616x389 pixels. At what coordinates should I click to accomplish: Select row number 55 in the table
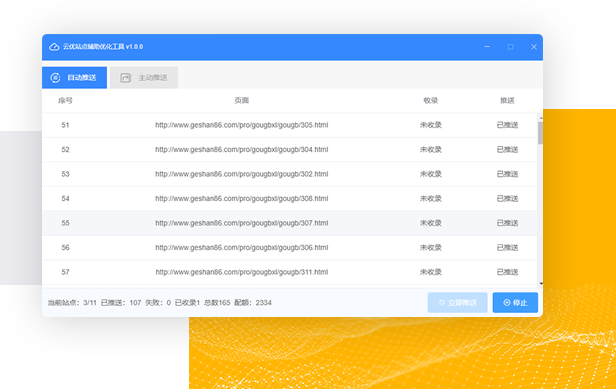click(290, 223)
